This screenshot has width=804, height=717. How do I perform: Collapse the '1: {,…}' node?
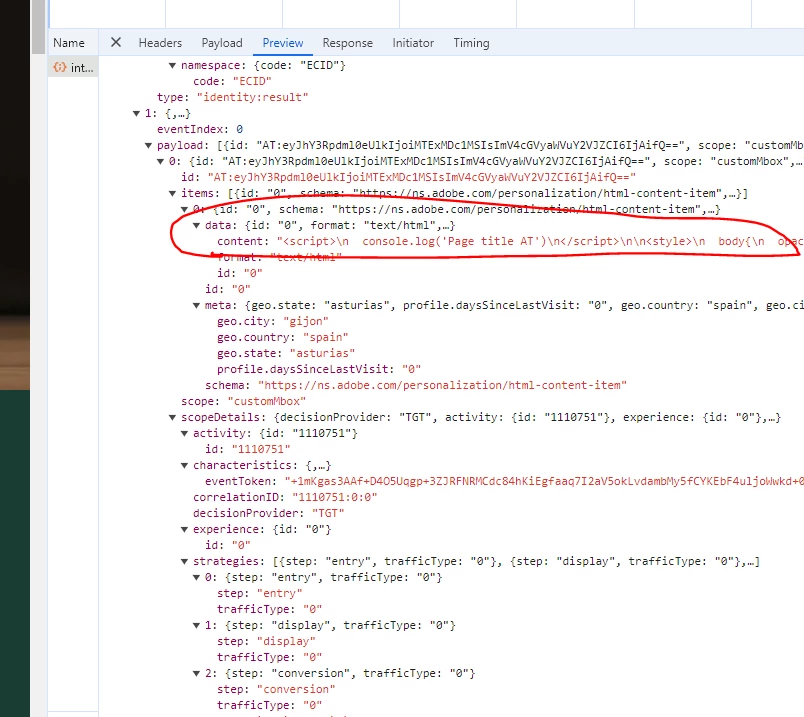136,113
